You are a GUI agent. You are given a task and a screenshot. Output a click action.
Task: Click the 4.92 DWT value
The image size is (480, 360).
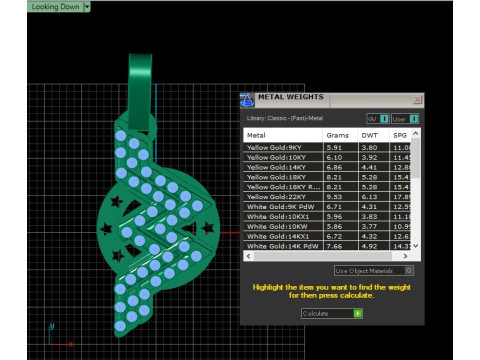pos(369,246)
